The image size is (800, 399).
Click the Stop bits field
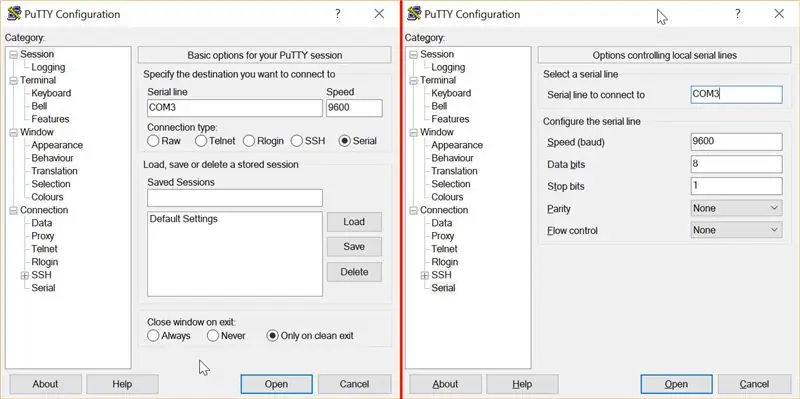pos(736,186)
